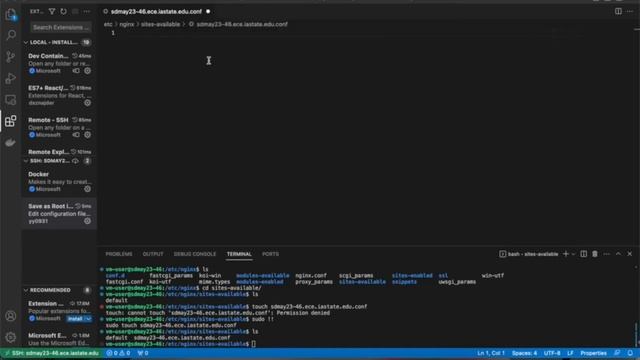Open Install dropdown arrow for Extension Pack
Screen dimensions: 640x360
click(88, 319)
